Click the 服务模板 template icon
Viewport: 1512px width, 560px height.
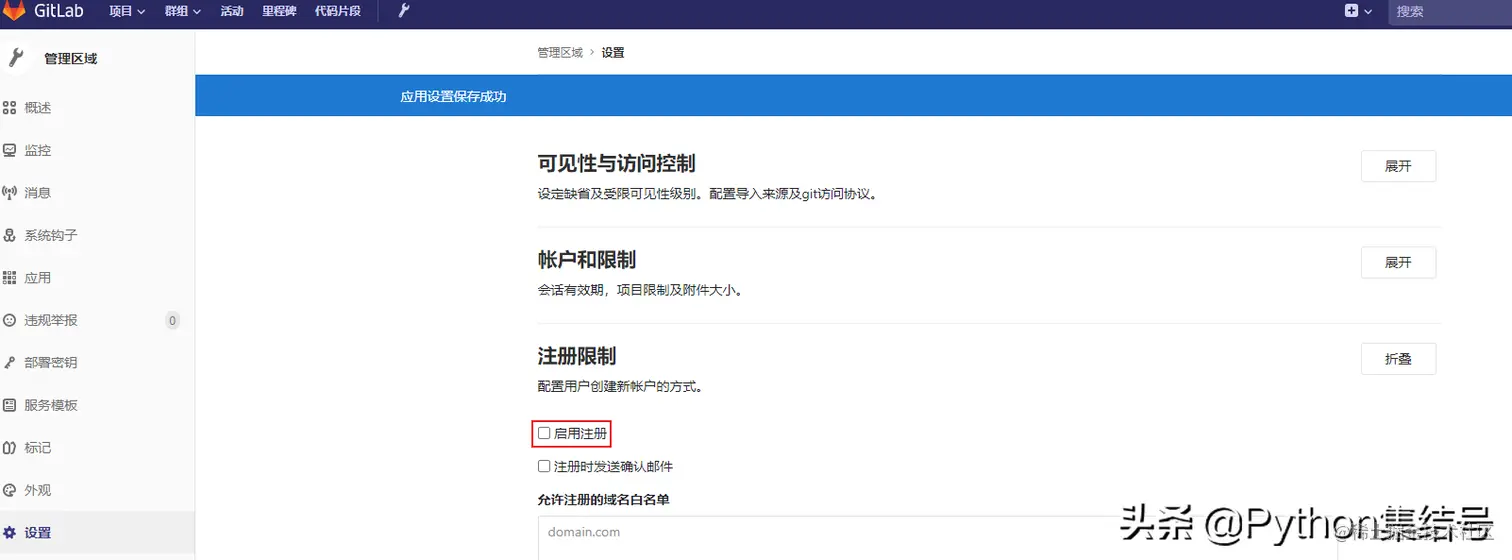coord(10,405)
